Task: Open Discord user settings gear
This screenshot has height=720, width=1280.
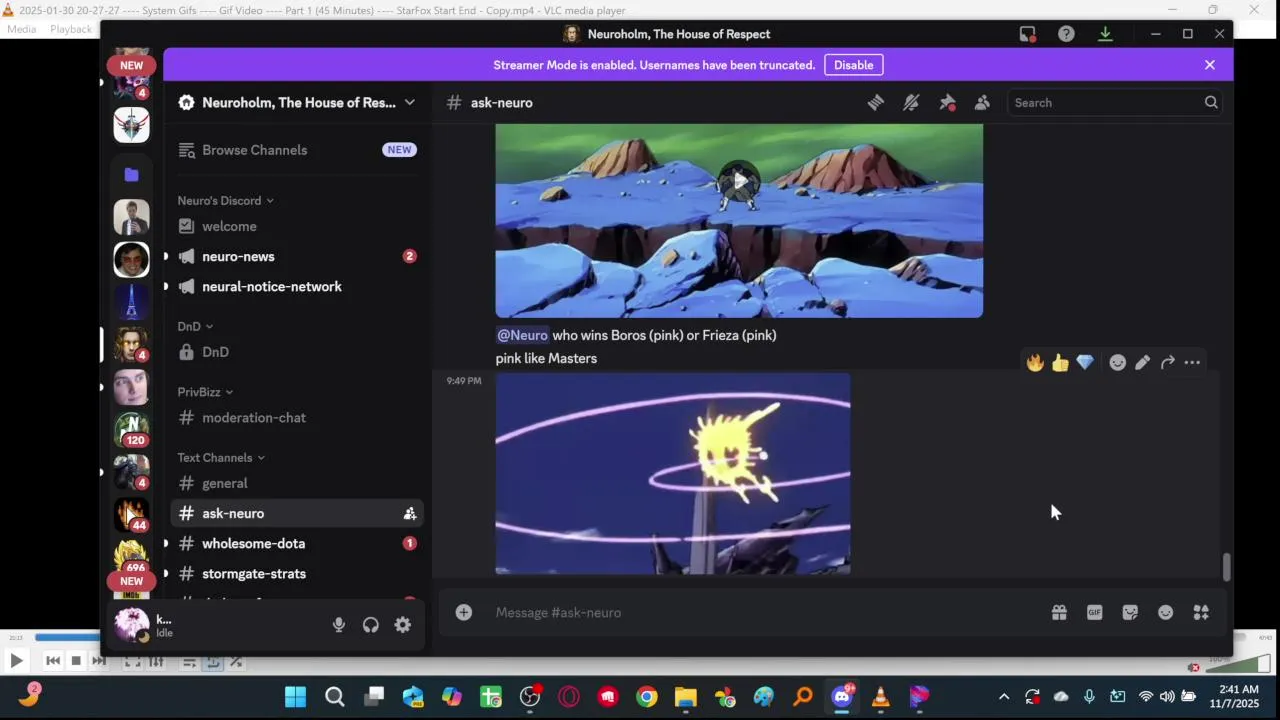Action: pos(403,625)
